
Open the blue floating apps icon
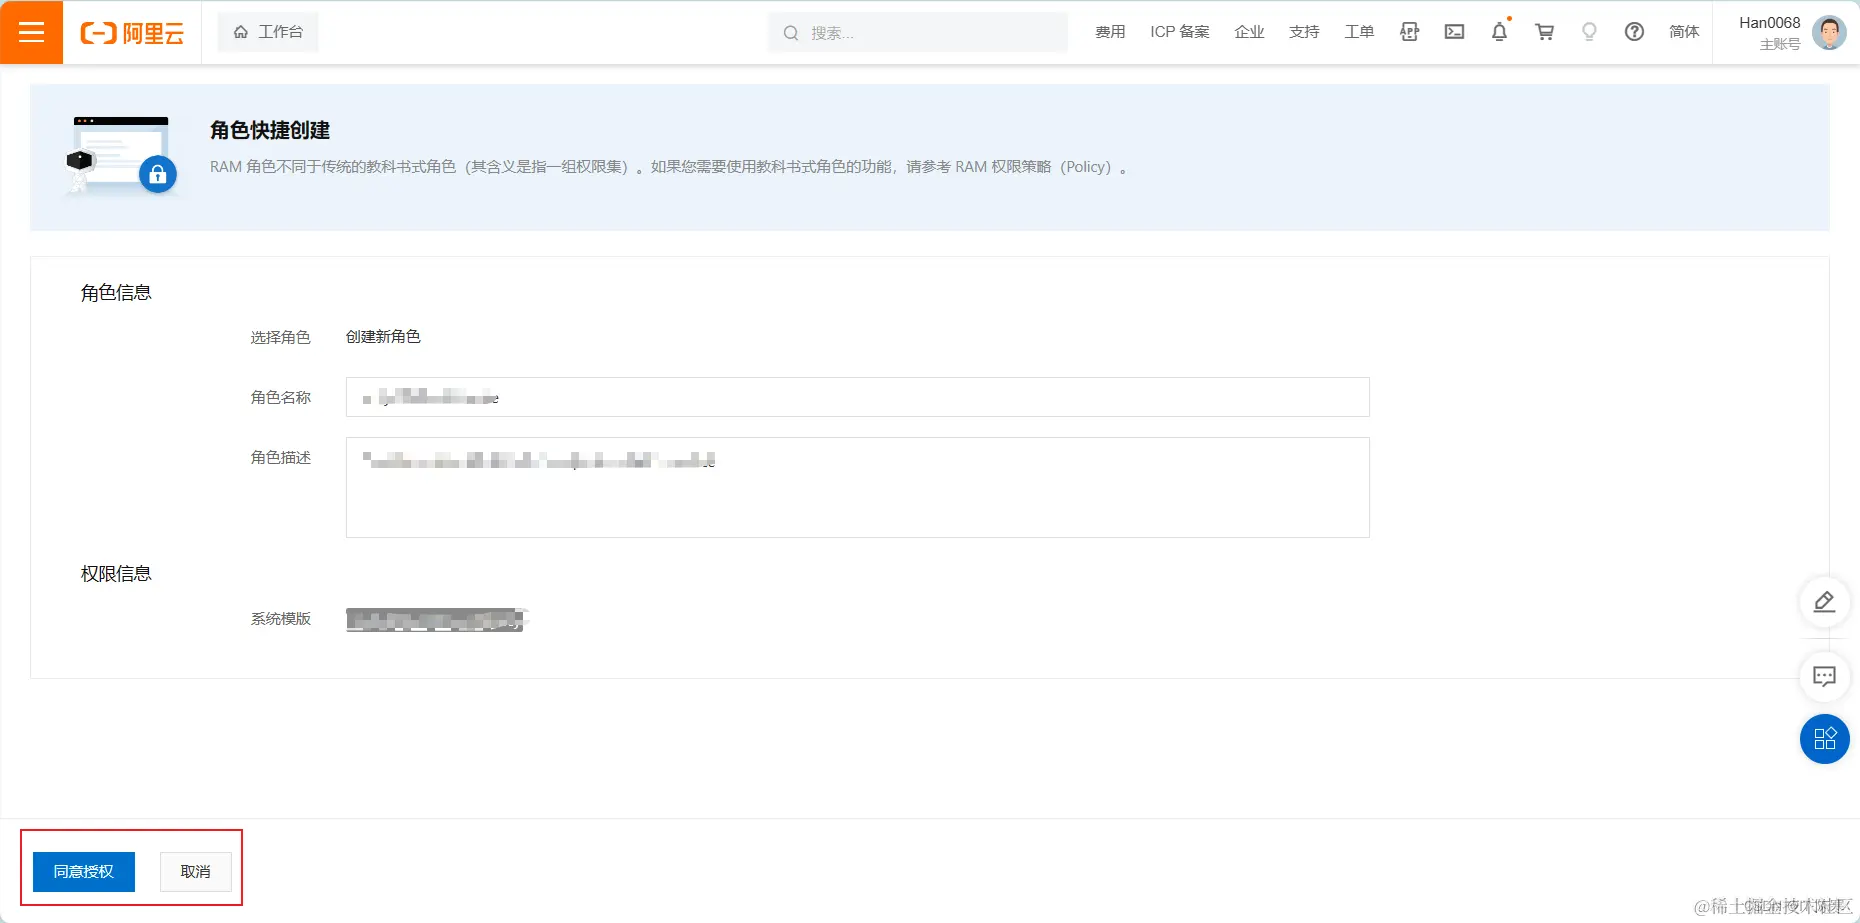[1824, 739]
